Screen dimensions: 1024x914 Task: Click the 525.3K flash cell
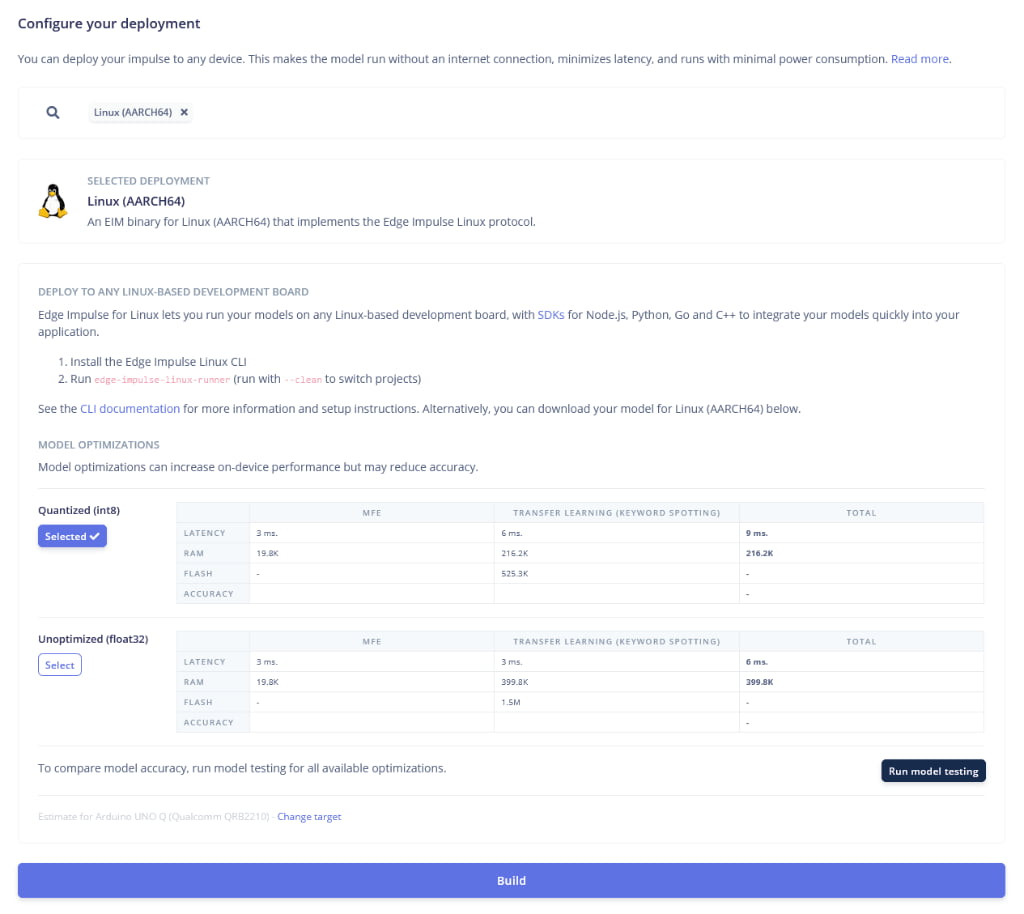[515, 574]
